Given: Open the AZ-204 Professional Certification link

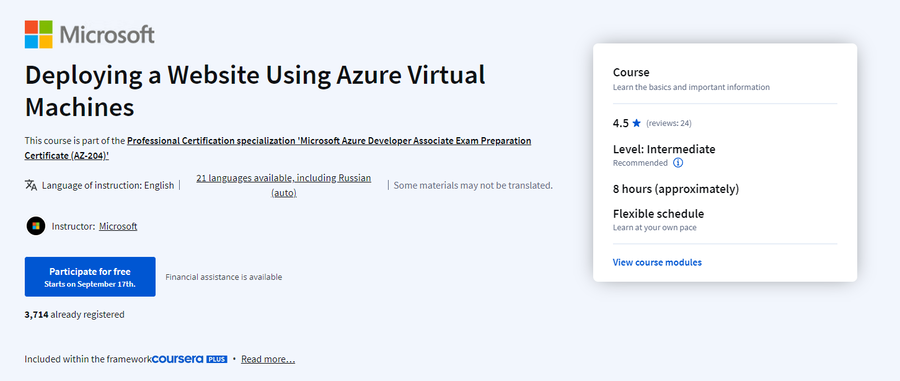Looking at the screenshot, I should click(278, 148).
